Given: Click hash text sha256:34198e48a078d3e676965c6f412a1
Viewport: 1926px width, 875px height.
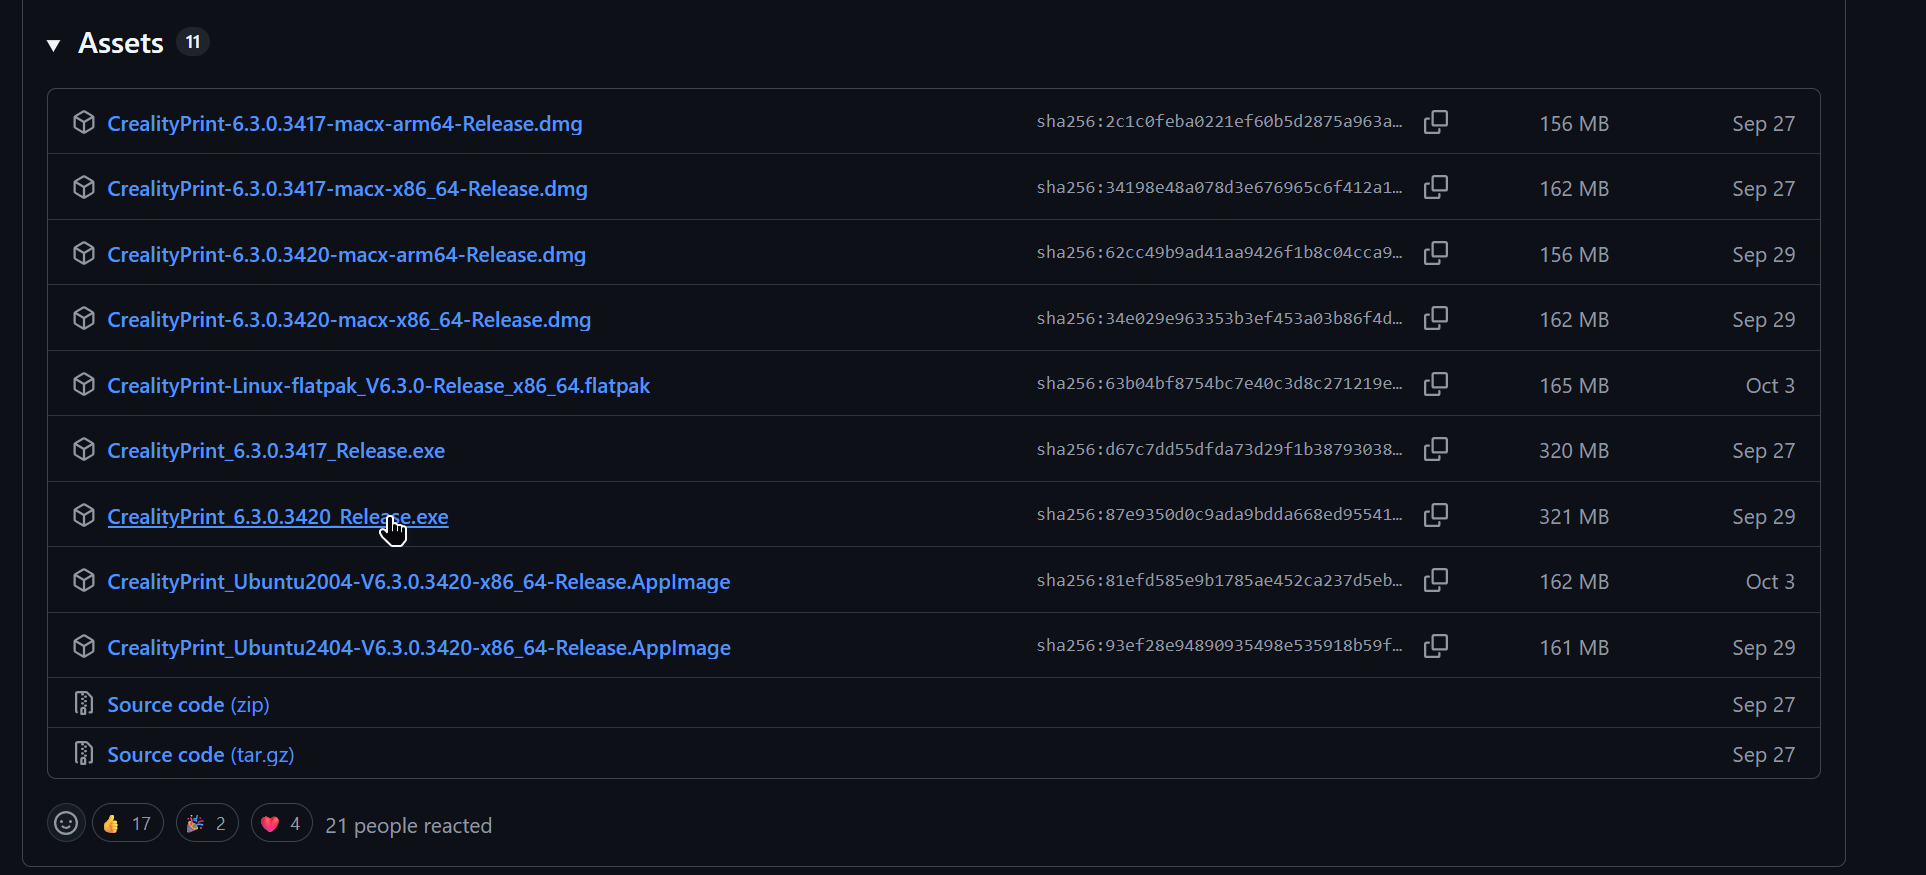Looking at the screenshot, I should (x=1219, y=187).
